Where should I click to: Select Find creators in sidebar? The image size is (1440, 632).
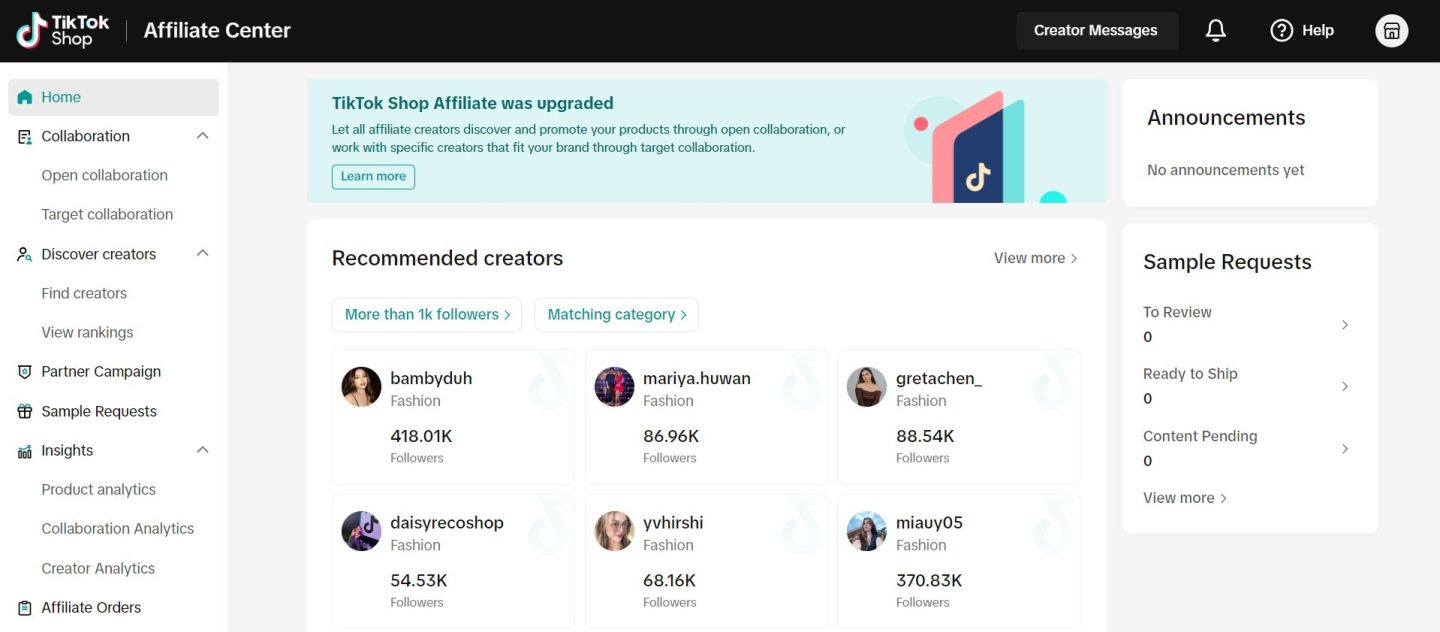point(84,293)
